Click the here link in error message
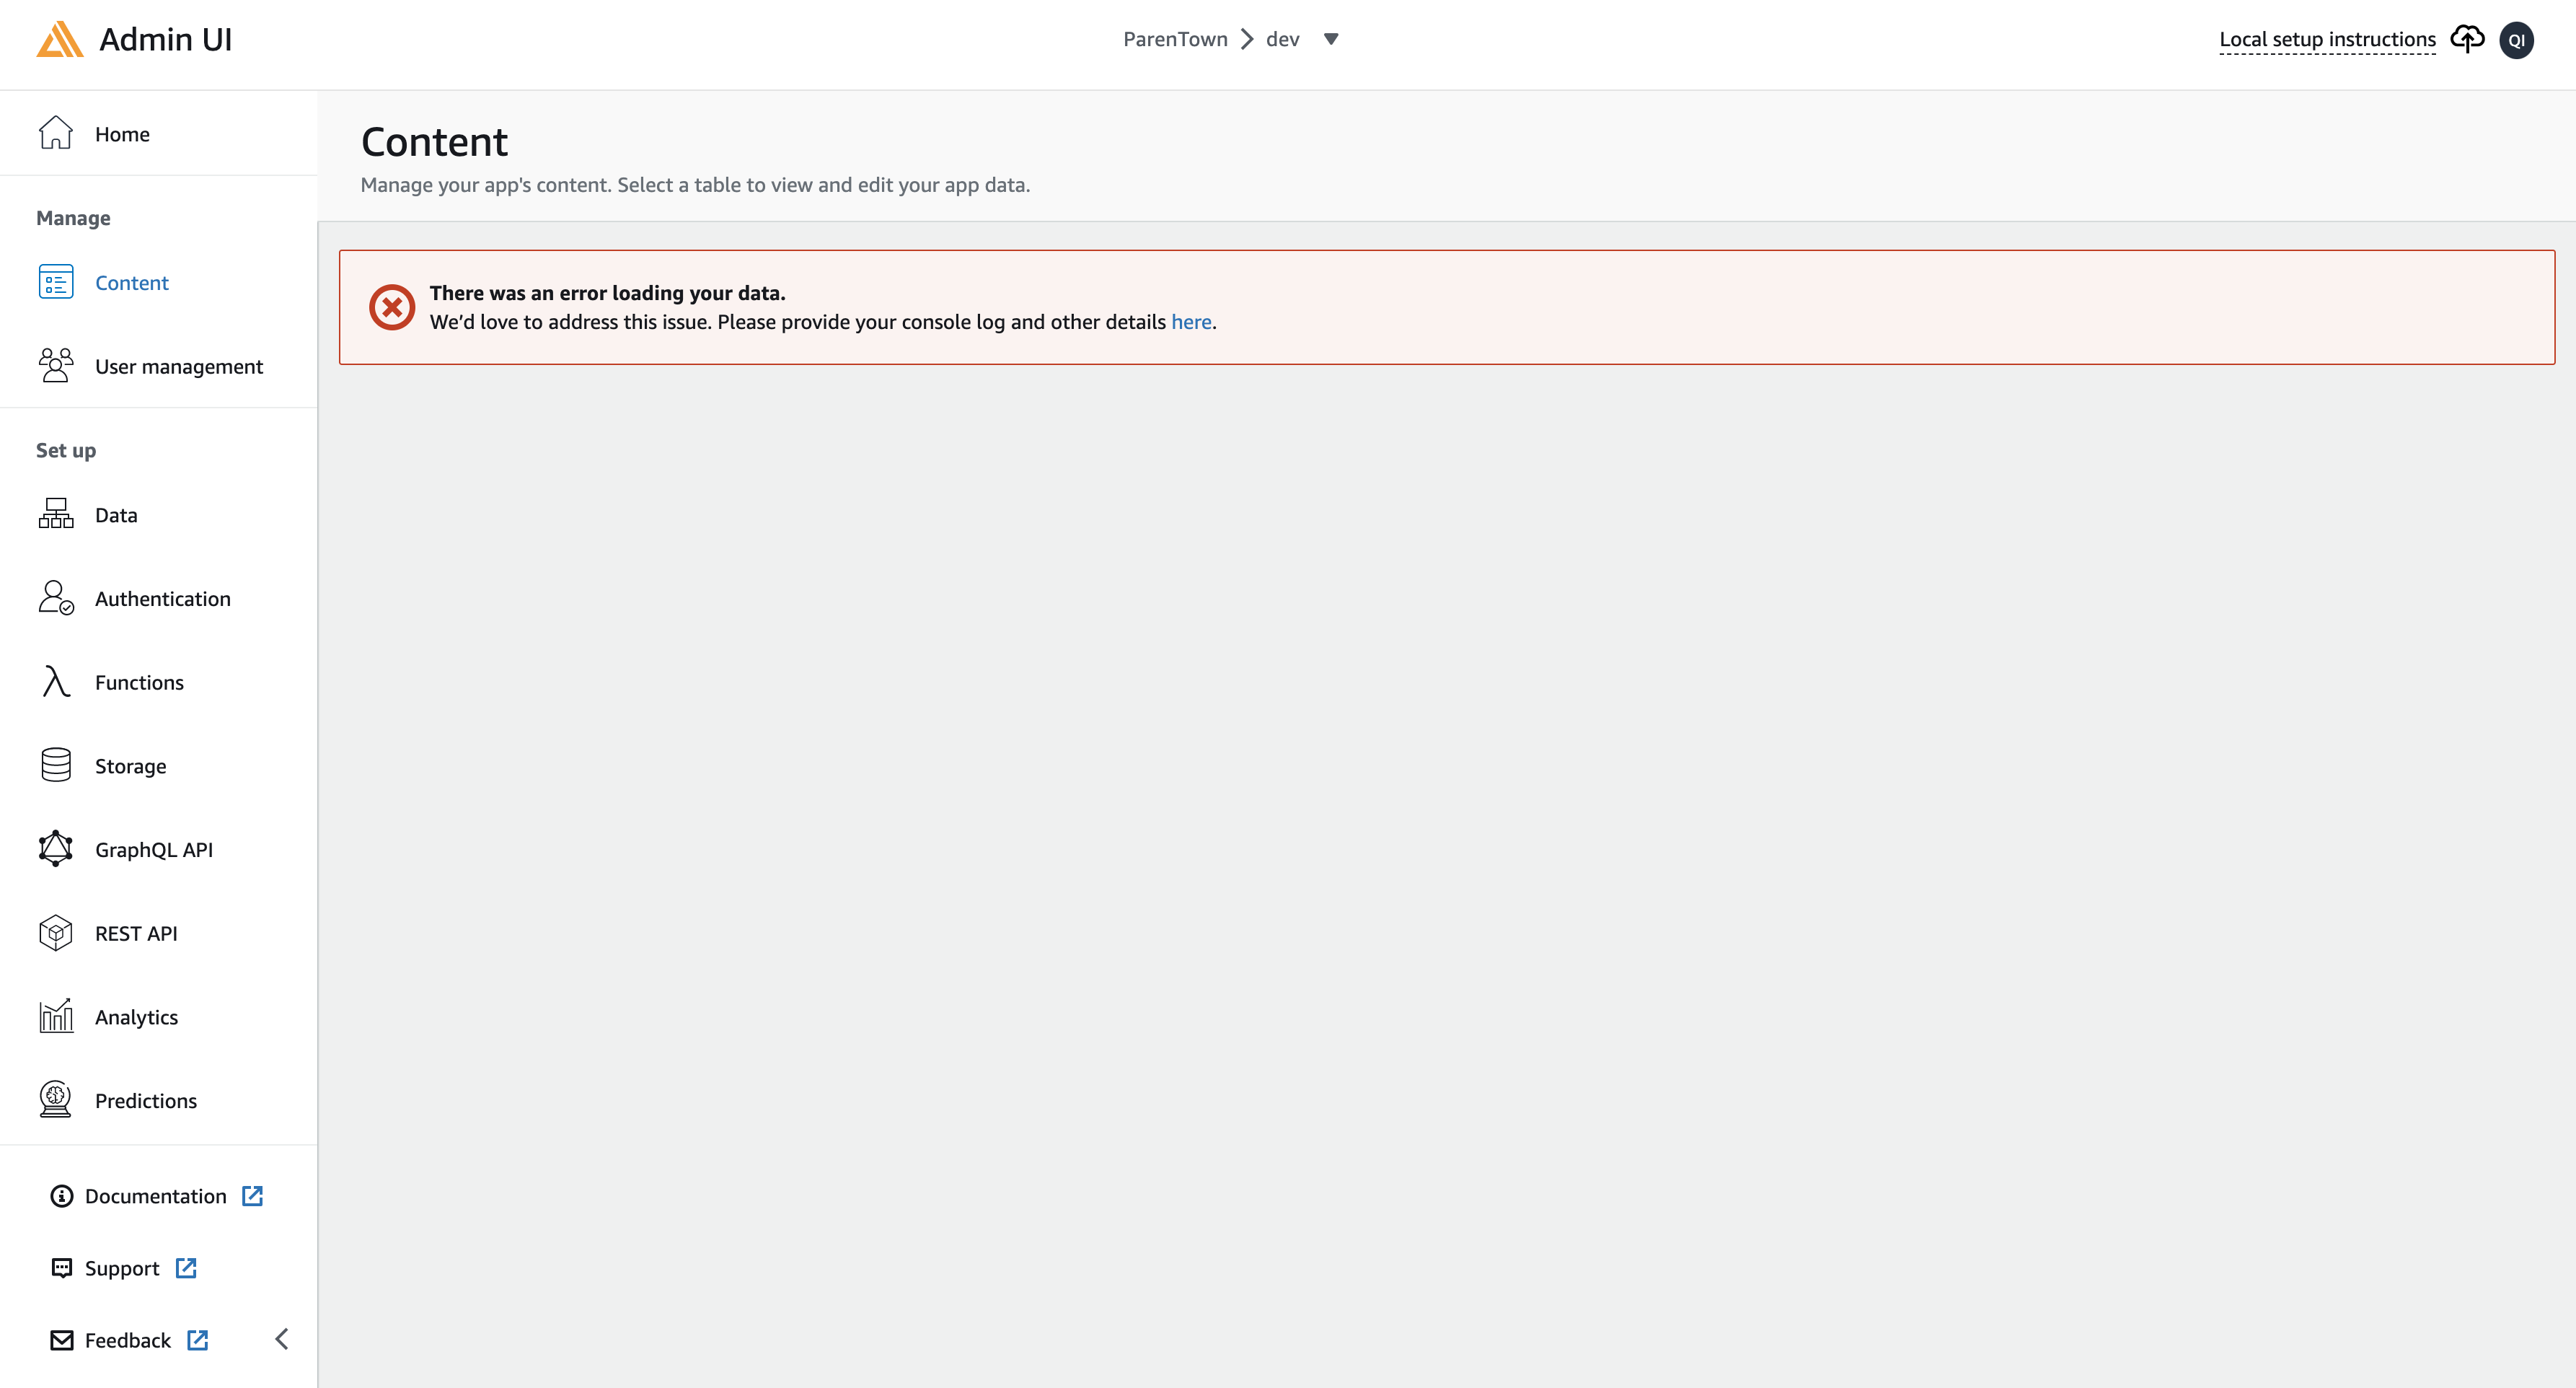 [x=1191, y=321]
